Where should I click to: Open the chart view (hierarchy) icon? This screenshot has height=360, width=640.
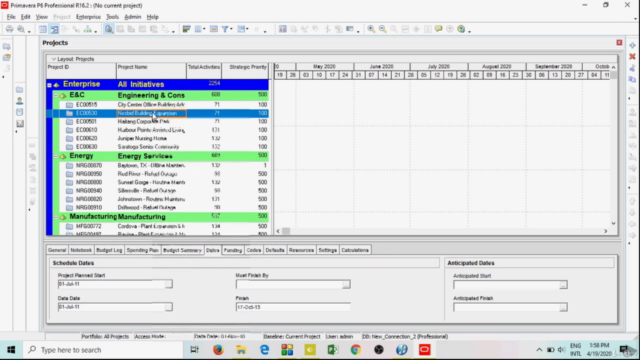pos(87,29)
